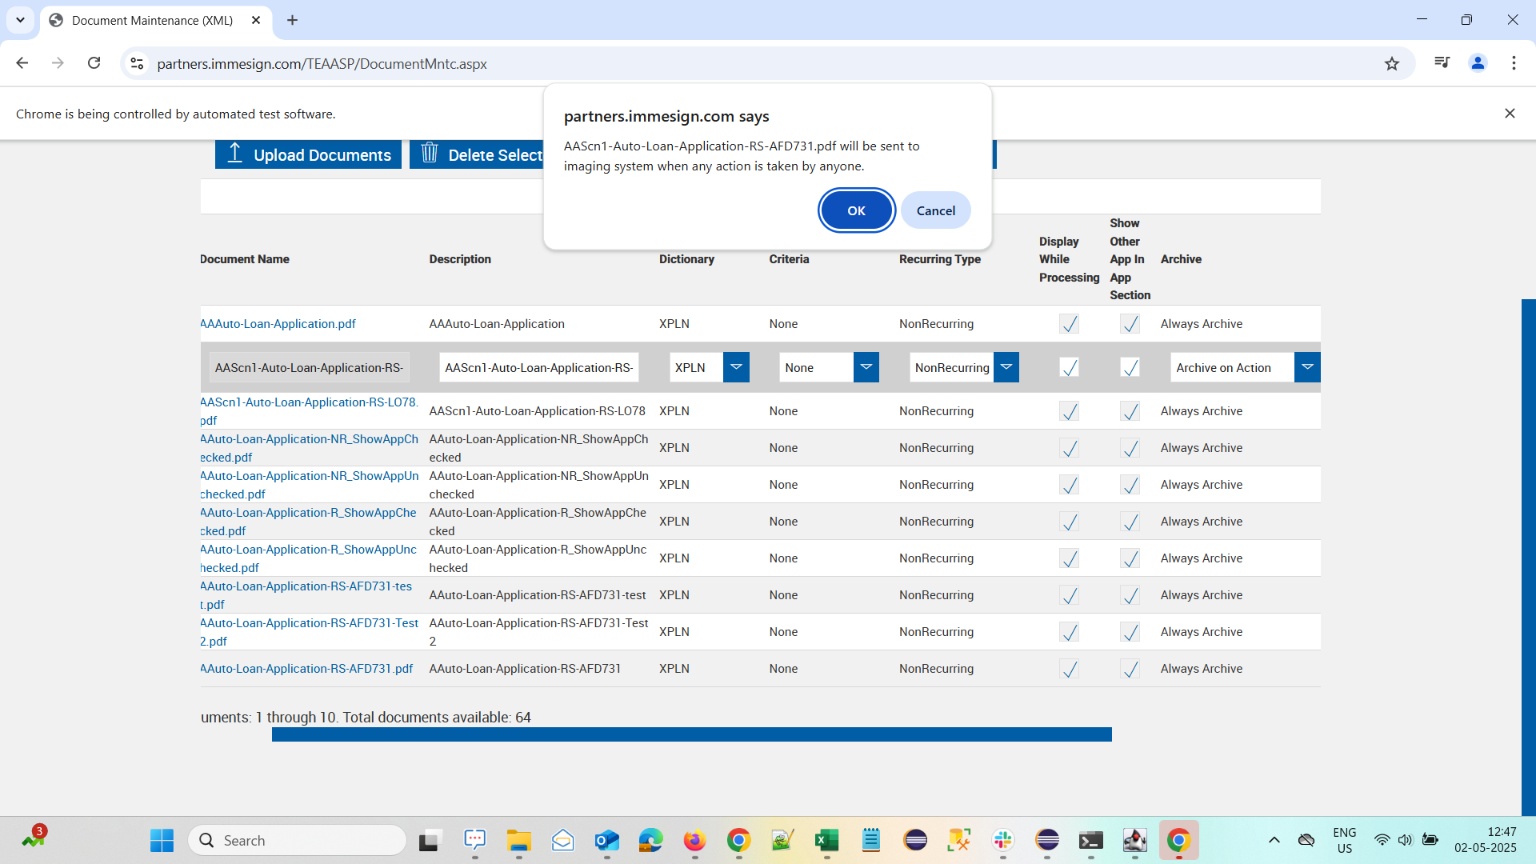Image resolution: width=1536 pixels, height=864 pixels.
Task: Open Outlook from the taskbar
Action: tap(607, 840)
